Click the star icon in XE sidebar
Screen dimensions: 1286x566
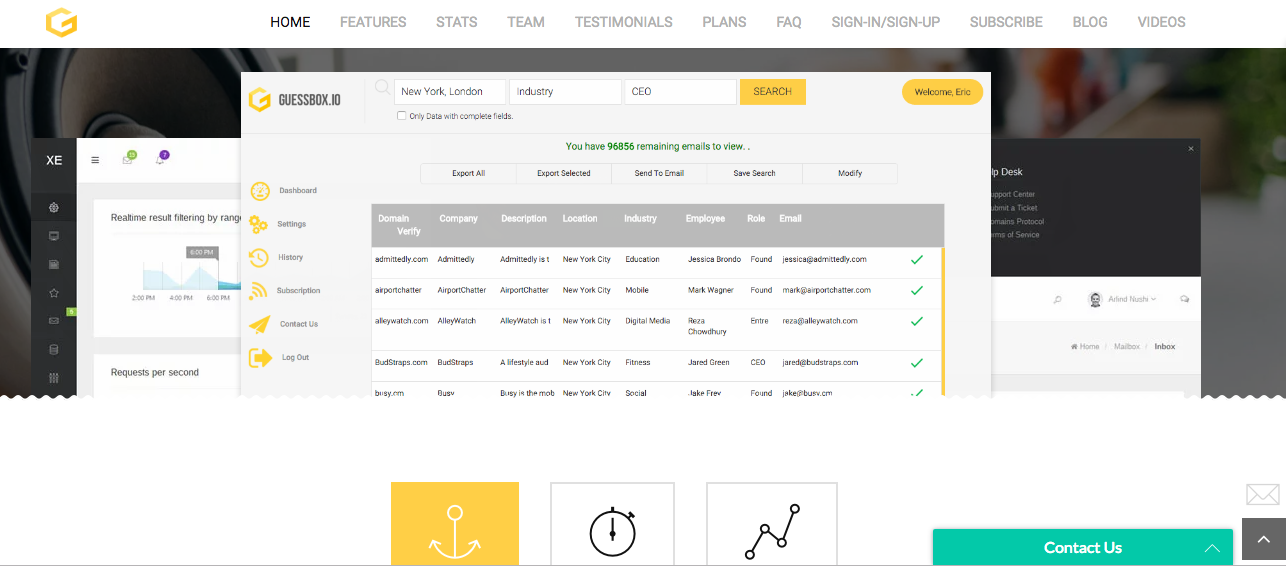click(x=54, y=293)
